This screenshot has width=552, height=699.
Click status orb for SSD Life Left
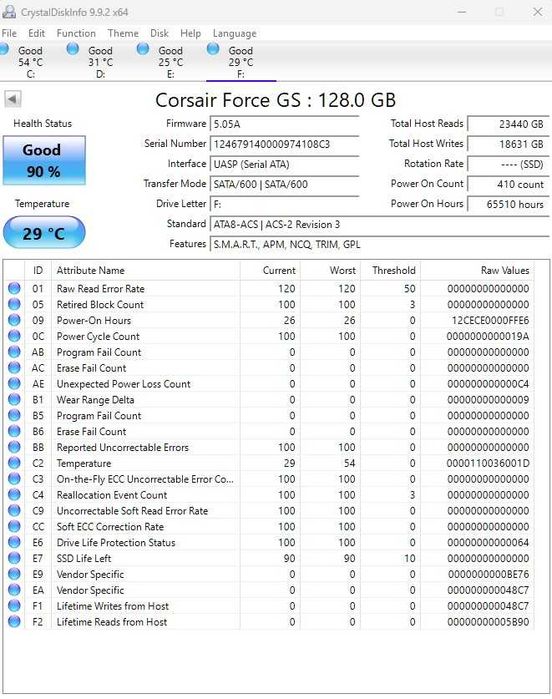(x=14, y=558)
